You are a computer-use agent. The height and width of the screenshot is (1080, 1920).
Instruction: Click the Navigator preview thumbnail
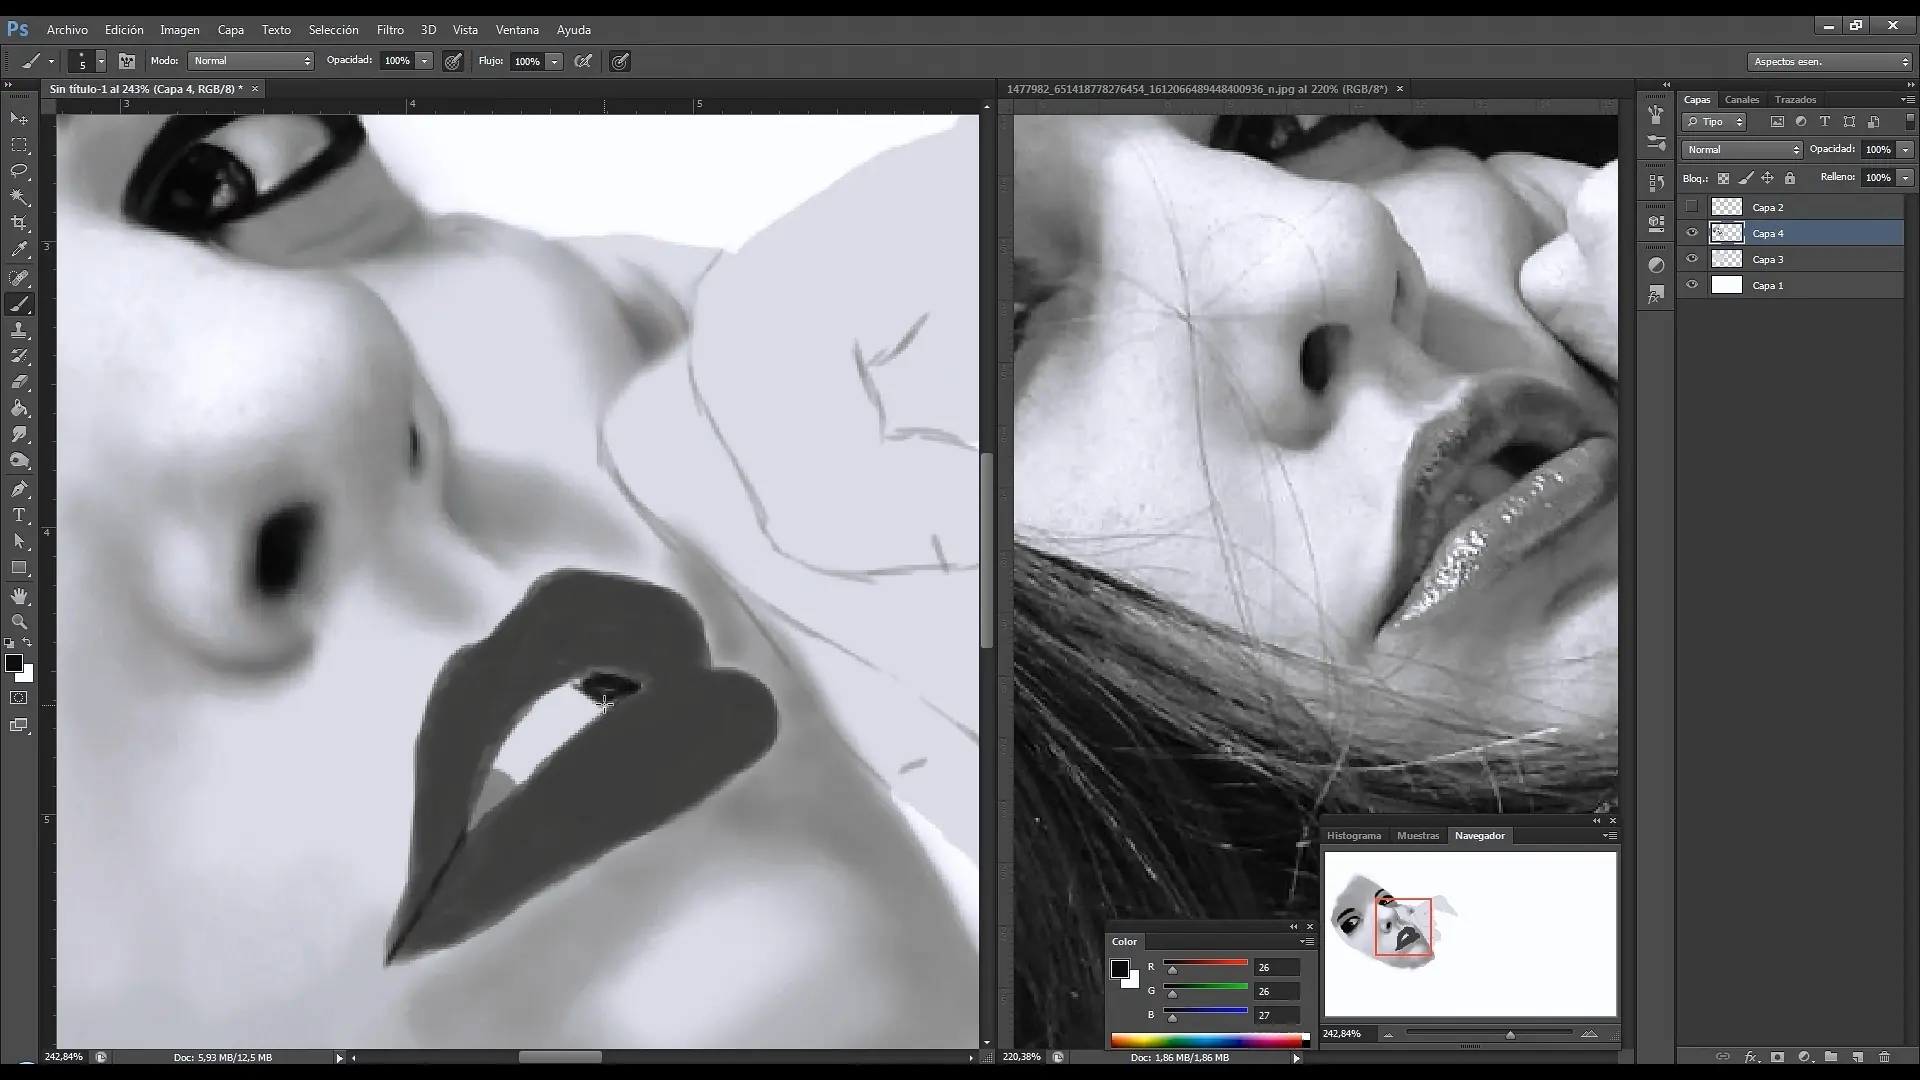(x=1470, y=934)
